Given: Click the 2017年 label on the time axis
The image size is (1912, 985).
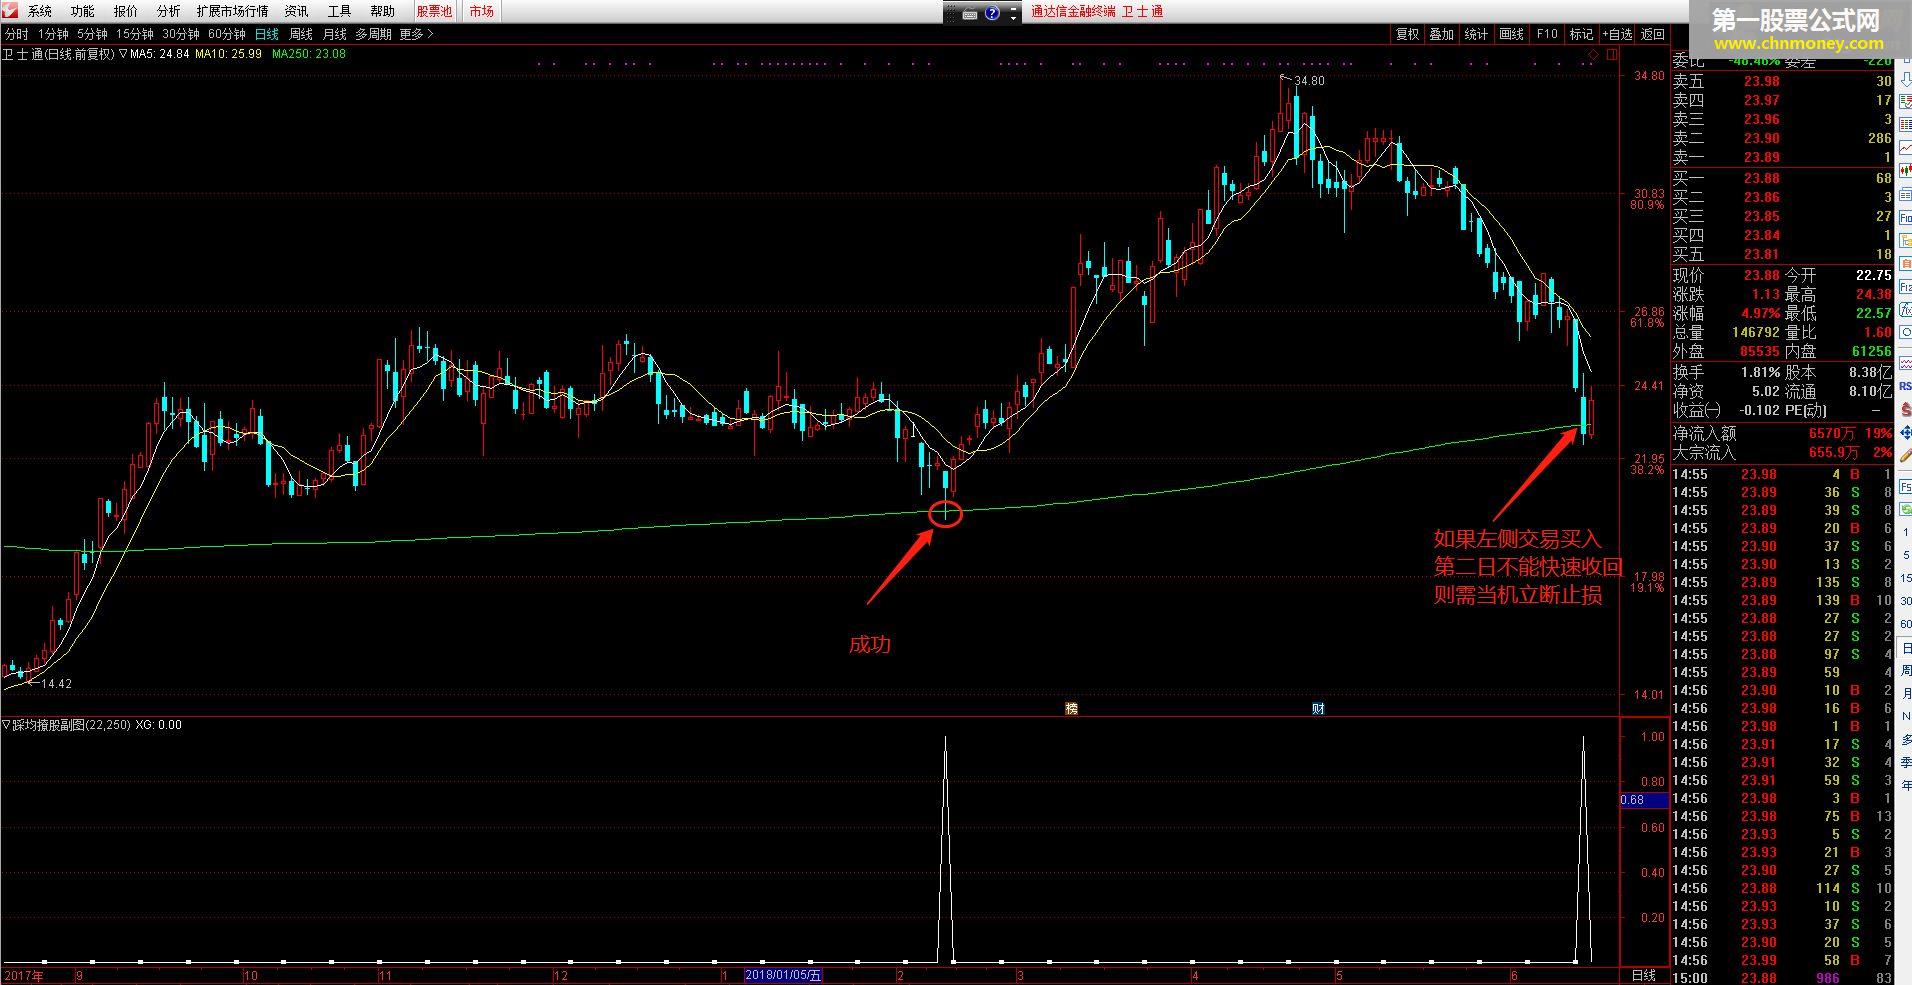Looking at the screenshot, I should coord(24,975).
